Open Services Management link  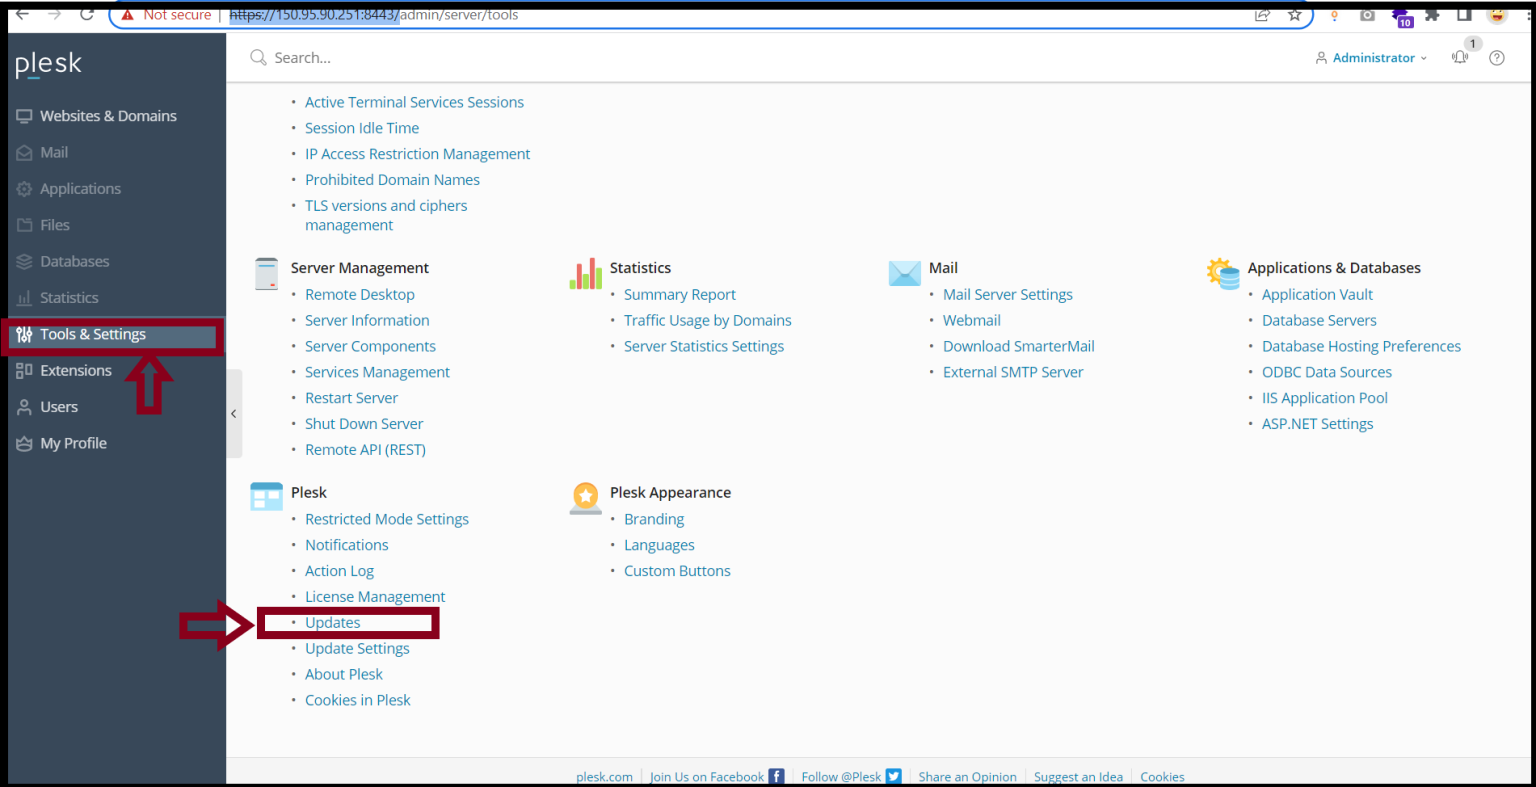(377, 372)
